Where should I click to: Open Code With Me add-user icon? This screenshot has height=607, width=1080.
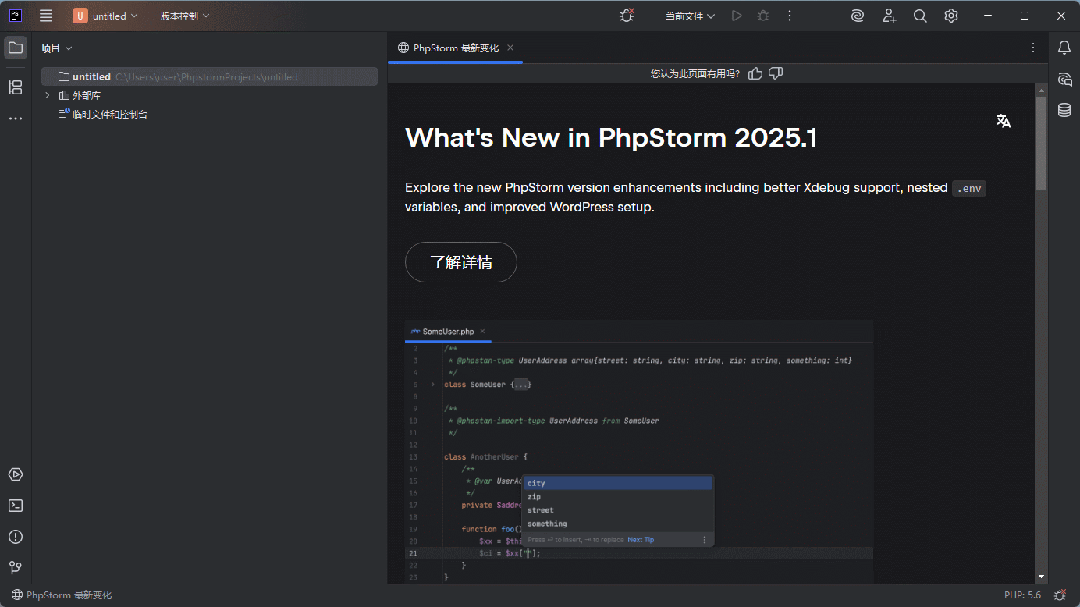point(889,15)
